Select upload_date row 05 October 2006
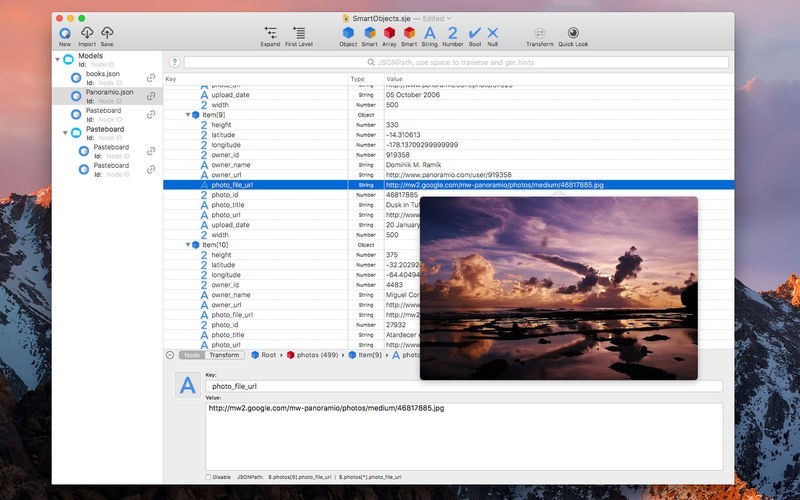Screen dimensions: 800x500 tap(448, 95)
